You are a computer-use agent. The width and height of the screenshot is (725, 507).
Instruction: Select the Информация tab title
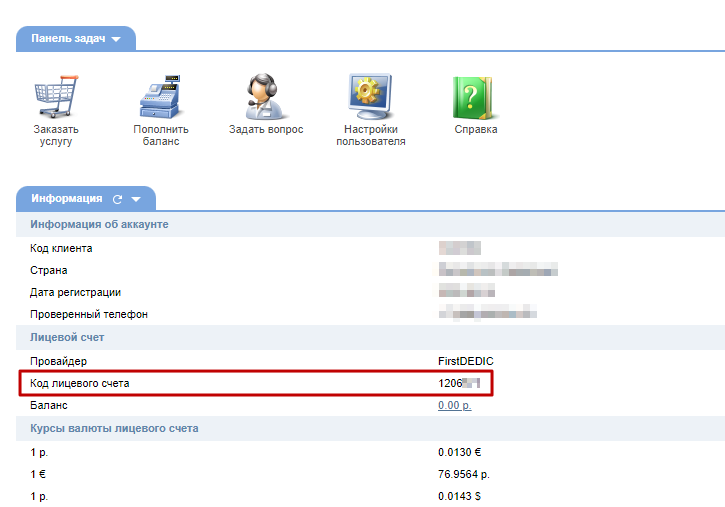point(66,198)
